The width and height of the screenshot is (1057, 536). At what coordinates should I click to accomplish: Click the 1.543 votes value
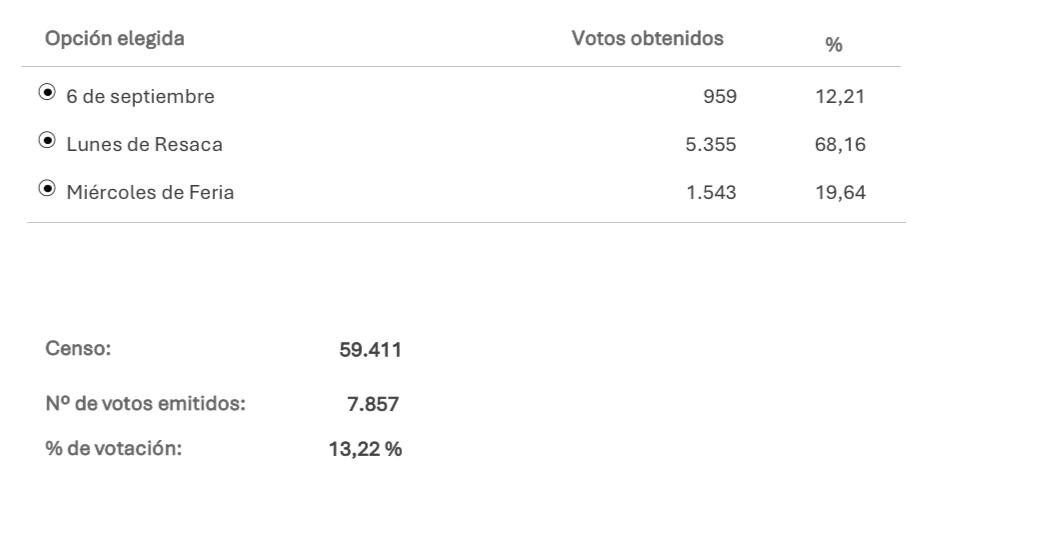pos(711,192)
